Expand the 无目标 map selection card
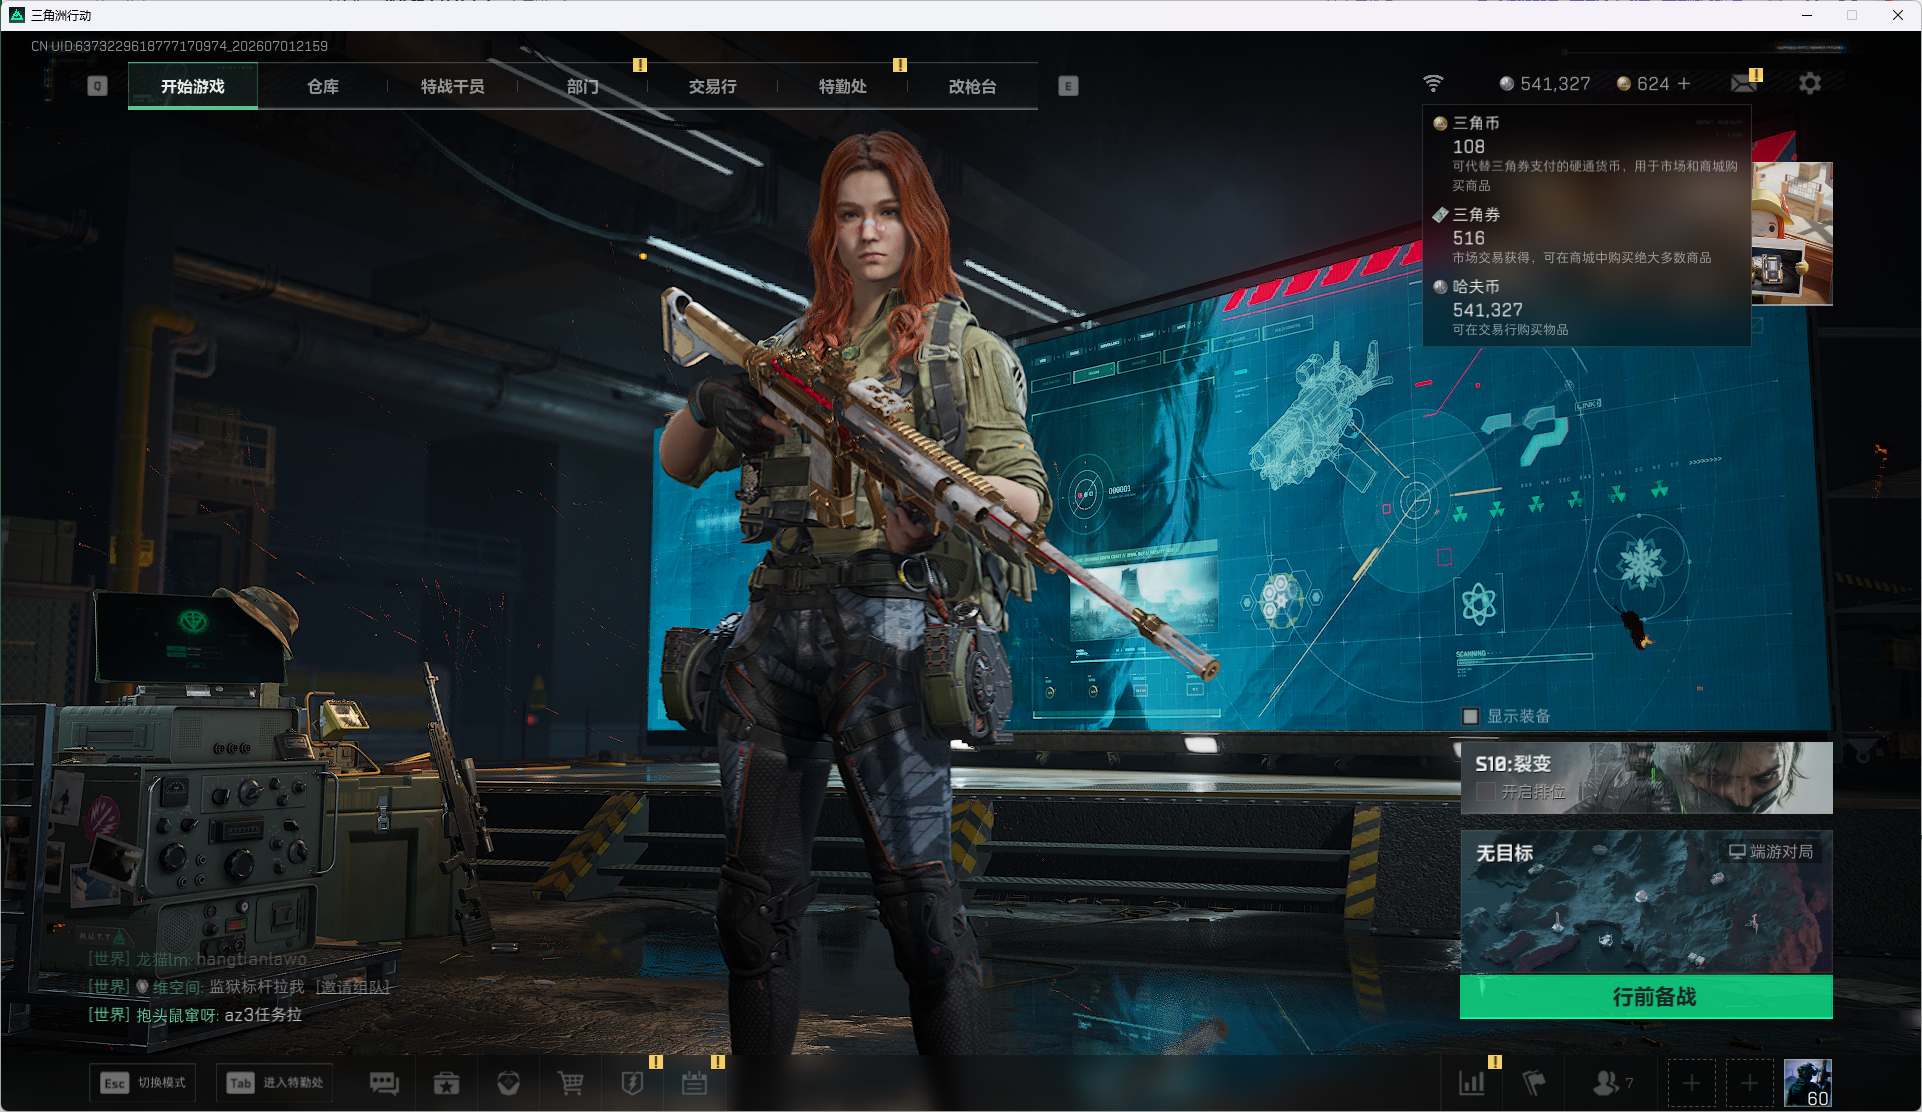The image size is (1922, 1112). [1646, 902]
